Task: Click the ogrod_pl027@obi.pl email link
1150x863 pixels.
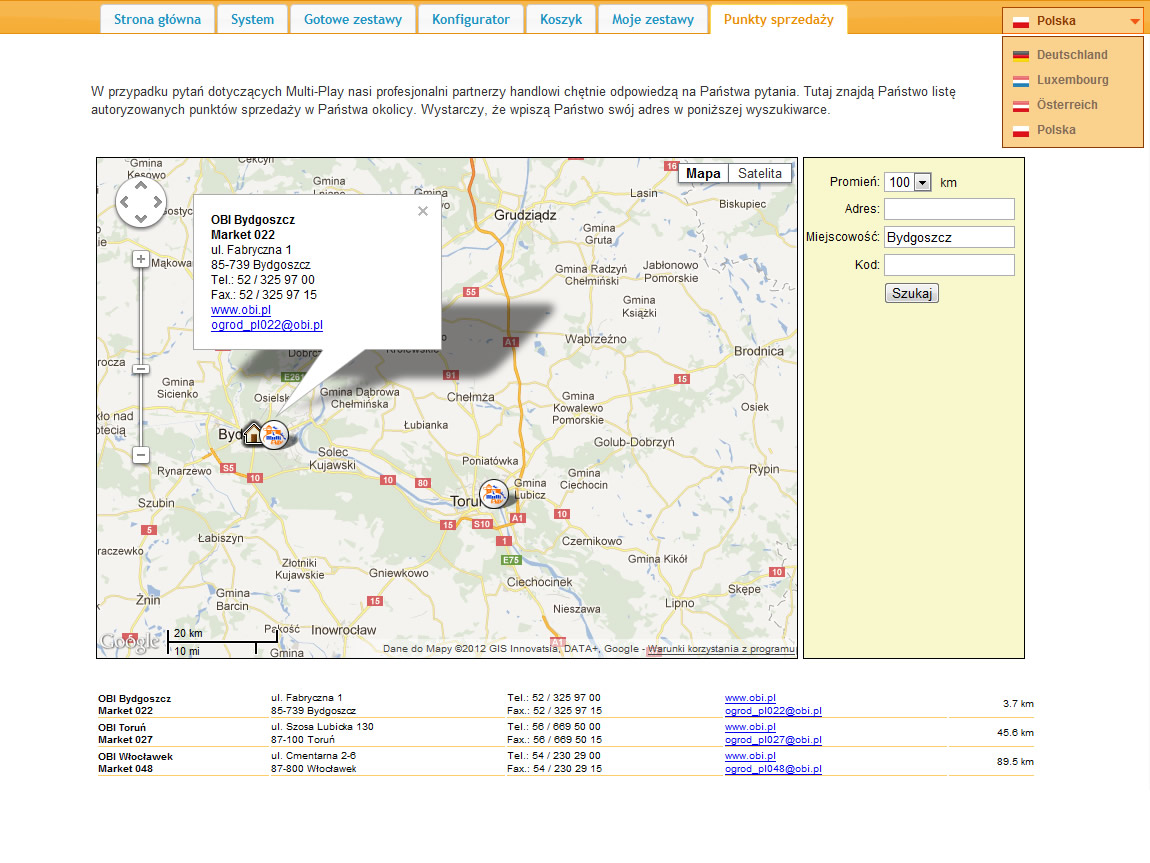Action: click(x=773, y=741)
